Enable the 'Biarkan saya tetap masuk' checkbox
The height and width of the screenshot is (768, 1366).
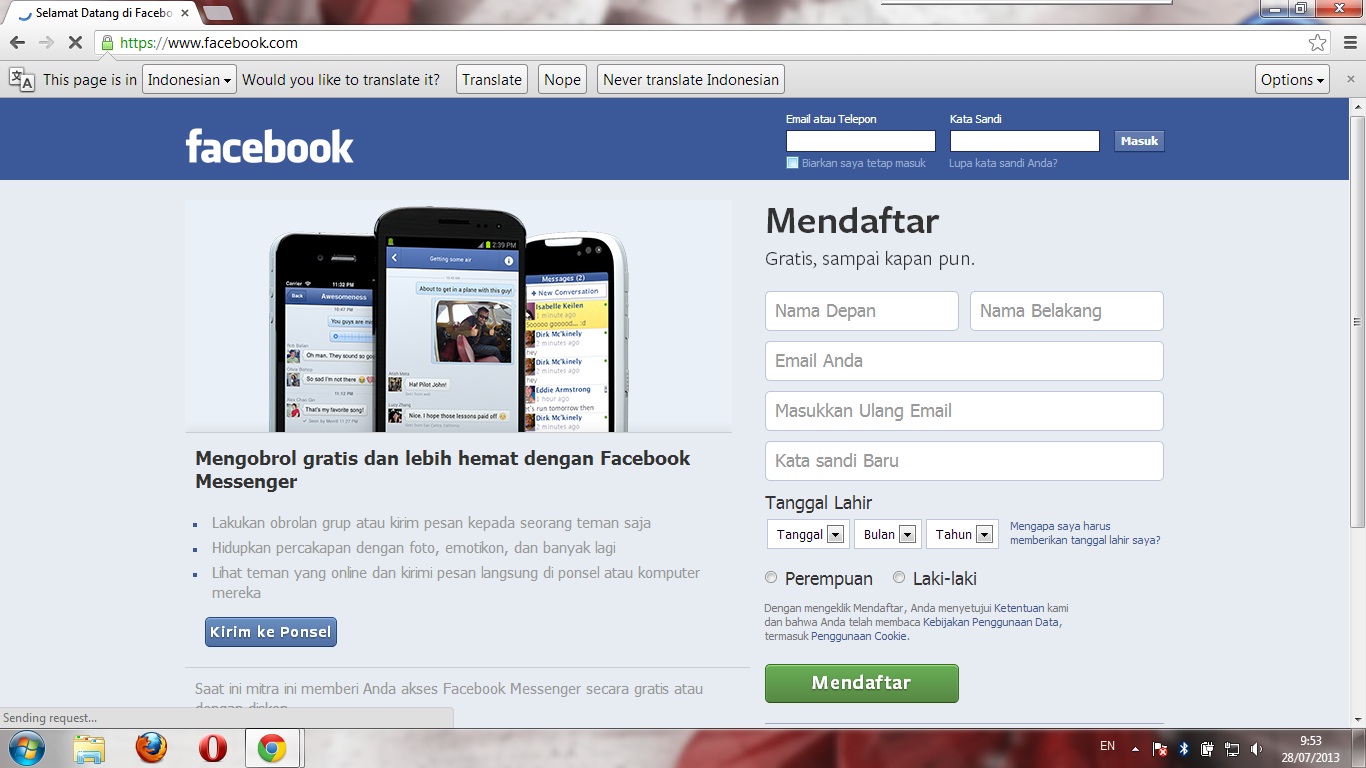point(791,162)
